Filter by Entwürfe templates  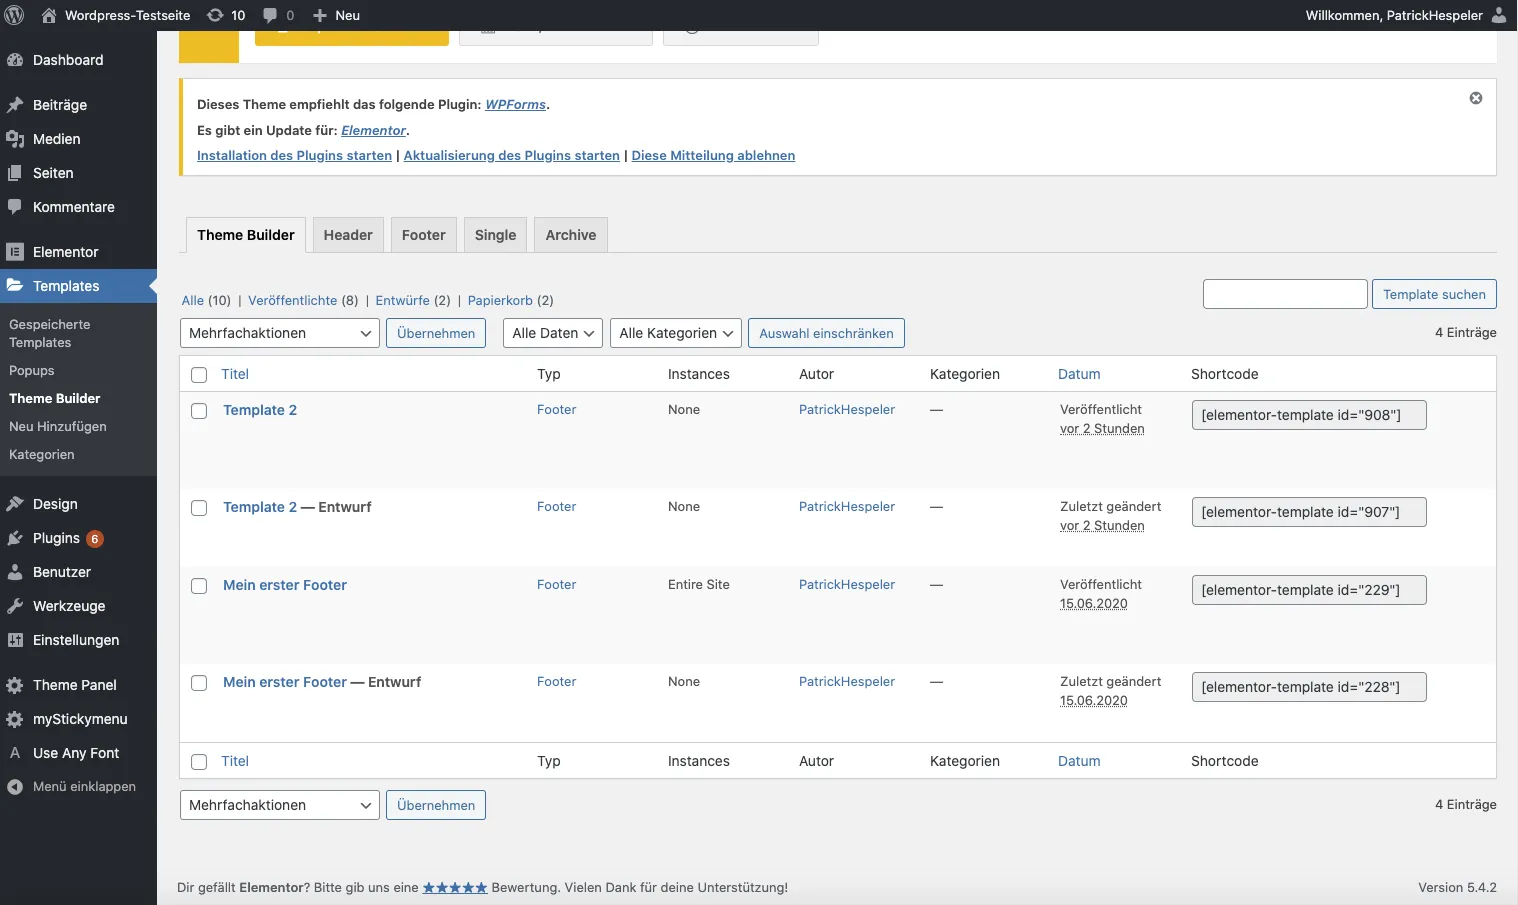pos(403,300)
